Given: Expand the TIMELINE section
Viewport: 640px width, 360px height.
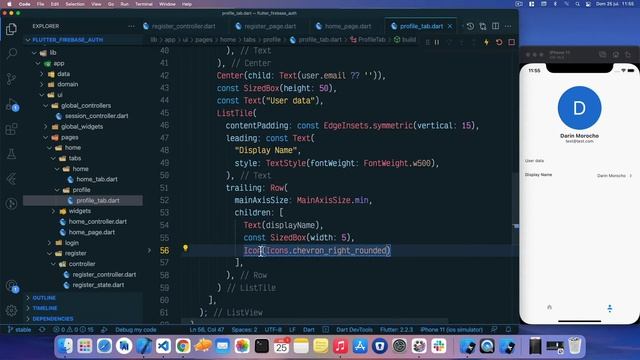Looking at the screenshot, I should (x=45, y=308).
